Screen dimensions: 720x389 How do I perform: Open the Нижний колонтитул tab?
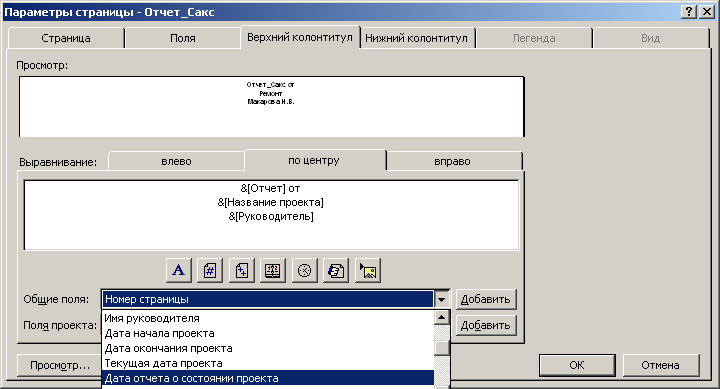click(416, 38)
